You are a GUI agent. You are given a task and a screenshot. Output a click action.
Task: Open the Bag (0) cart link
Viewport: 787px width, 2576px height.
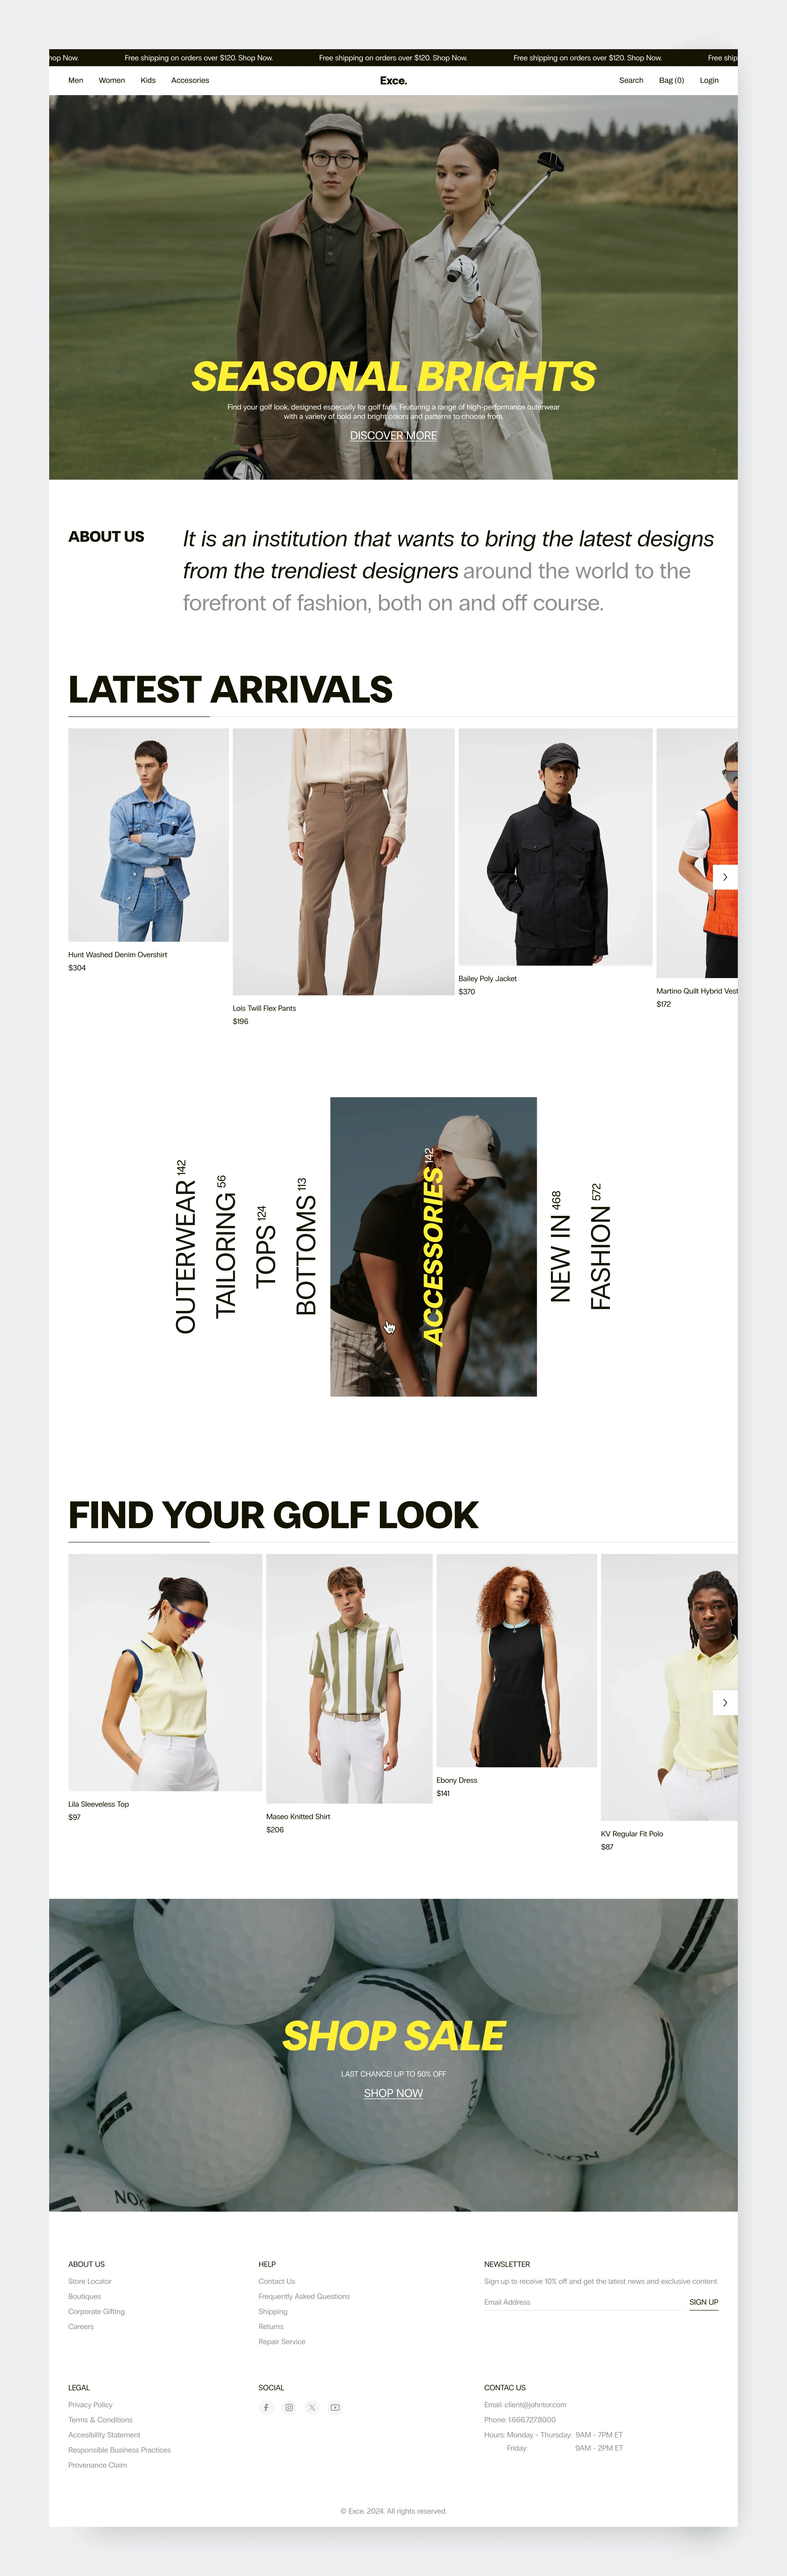coord(671,80)
